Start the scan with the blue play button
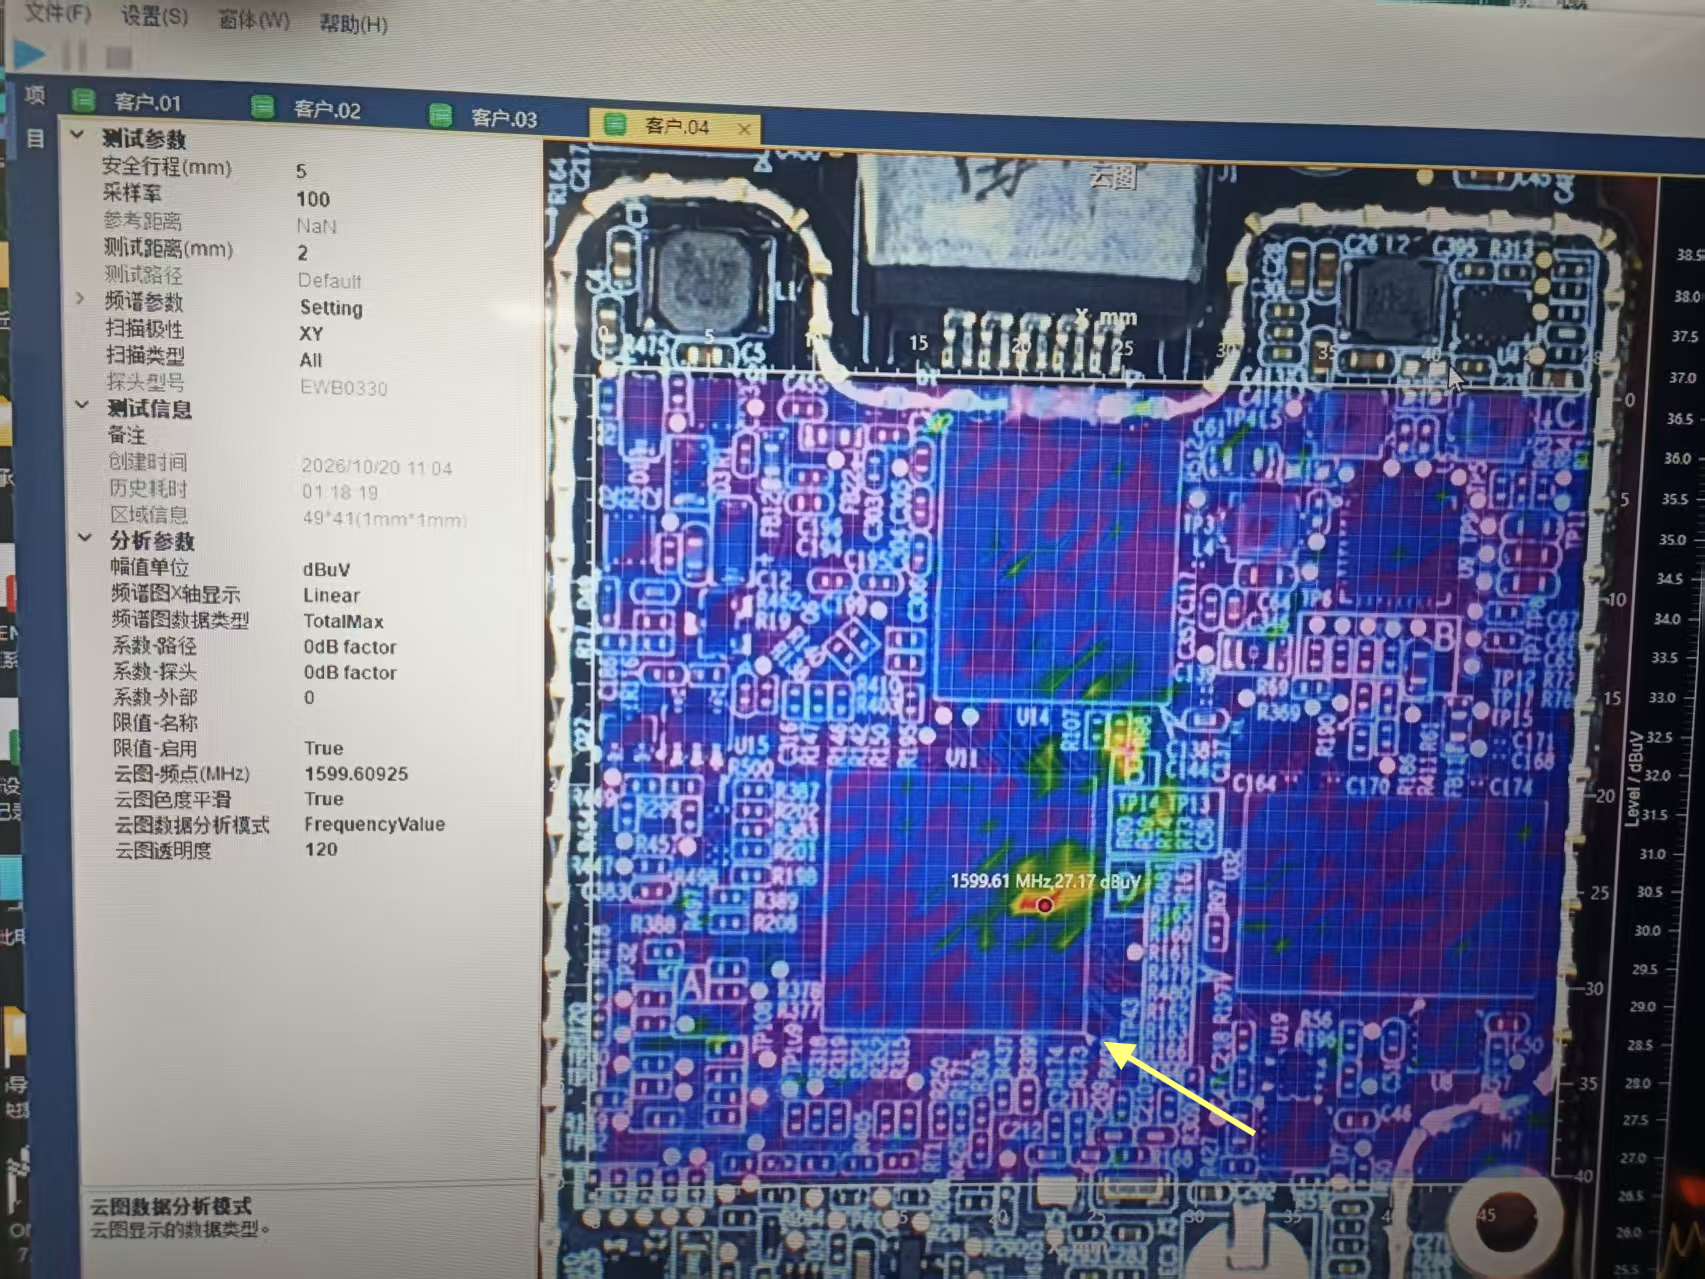The width and height of the screenshot is (1705, 1279). click(x=29, y=54)
